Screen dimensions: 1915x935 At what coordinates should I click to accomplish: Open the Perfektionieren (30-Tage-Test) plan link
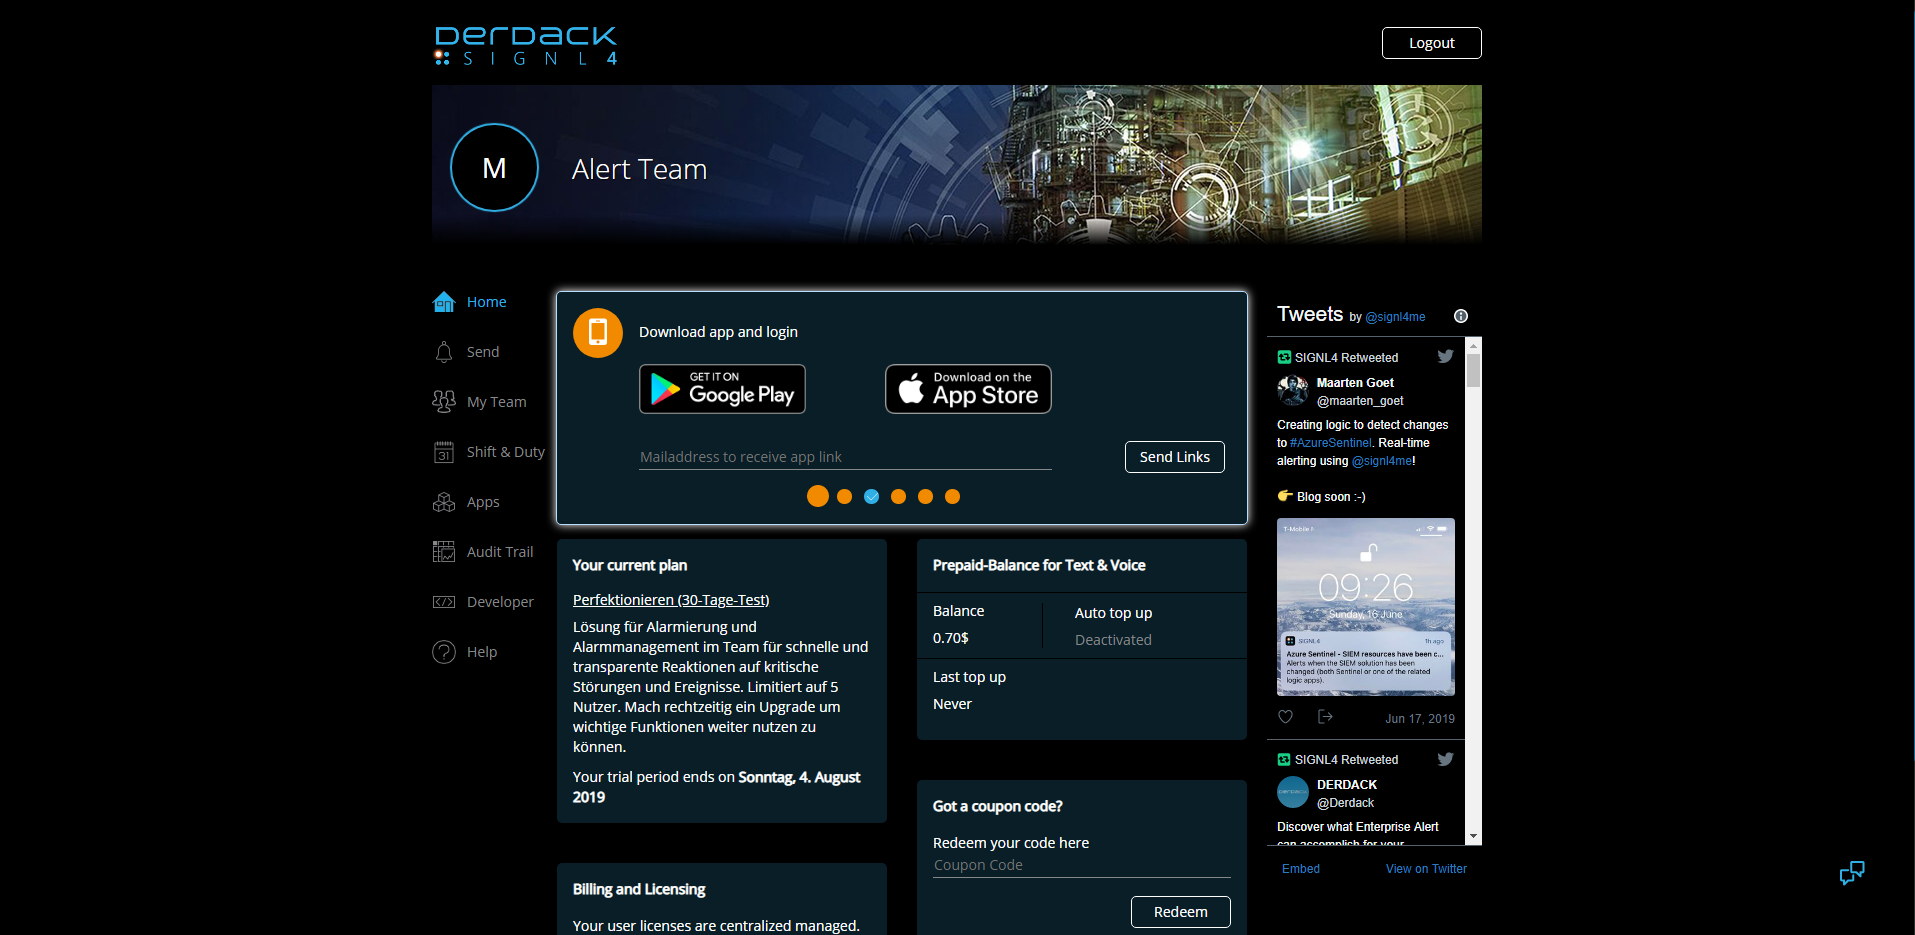tap(671, 600)
